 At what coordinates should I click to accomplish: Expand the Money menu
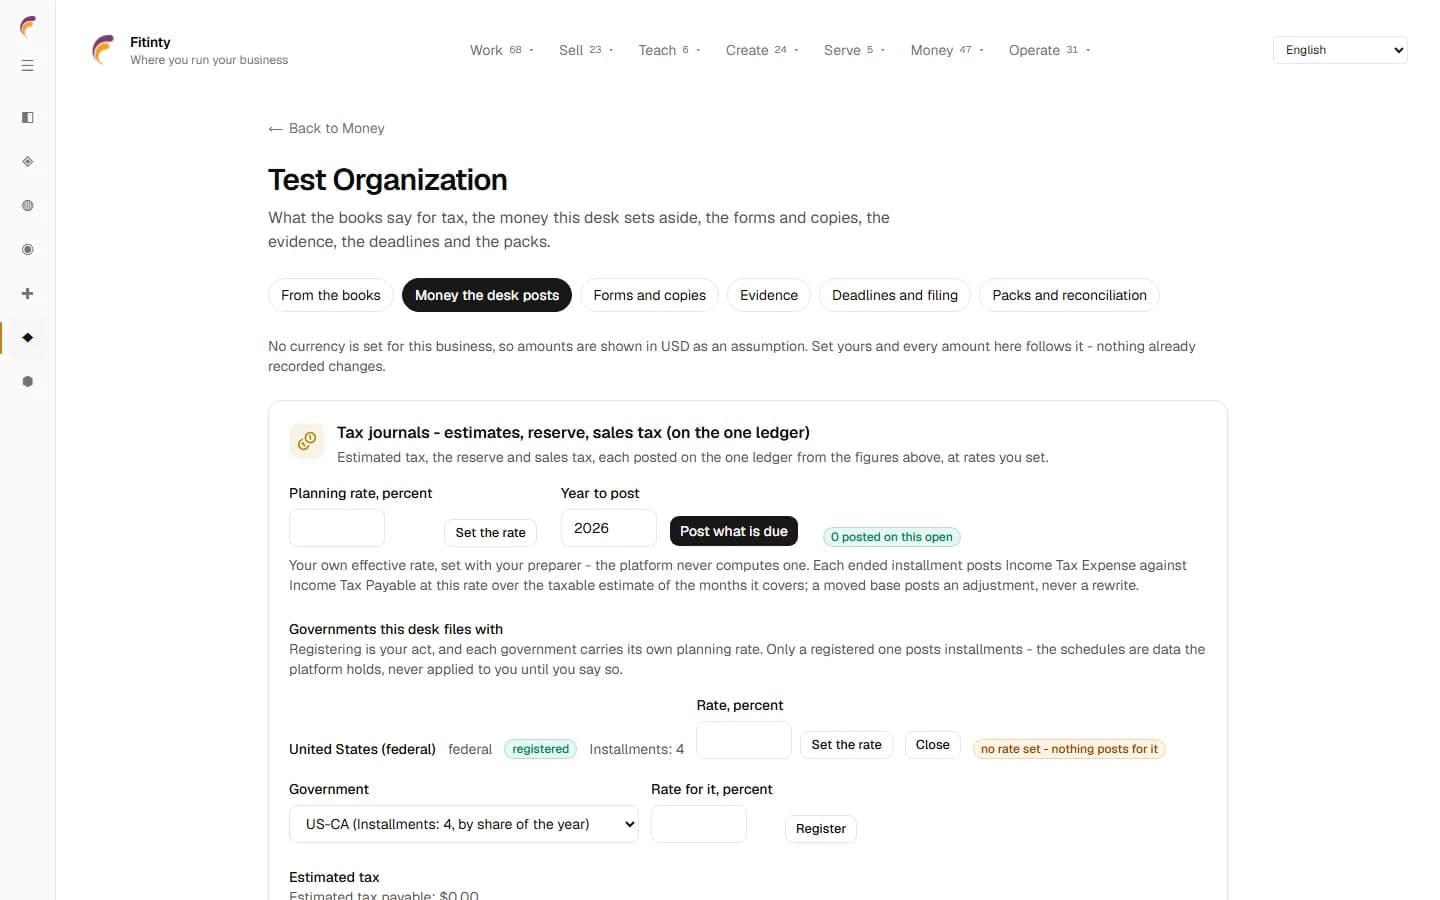pos(947,50)
